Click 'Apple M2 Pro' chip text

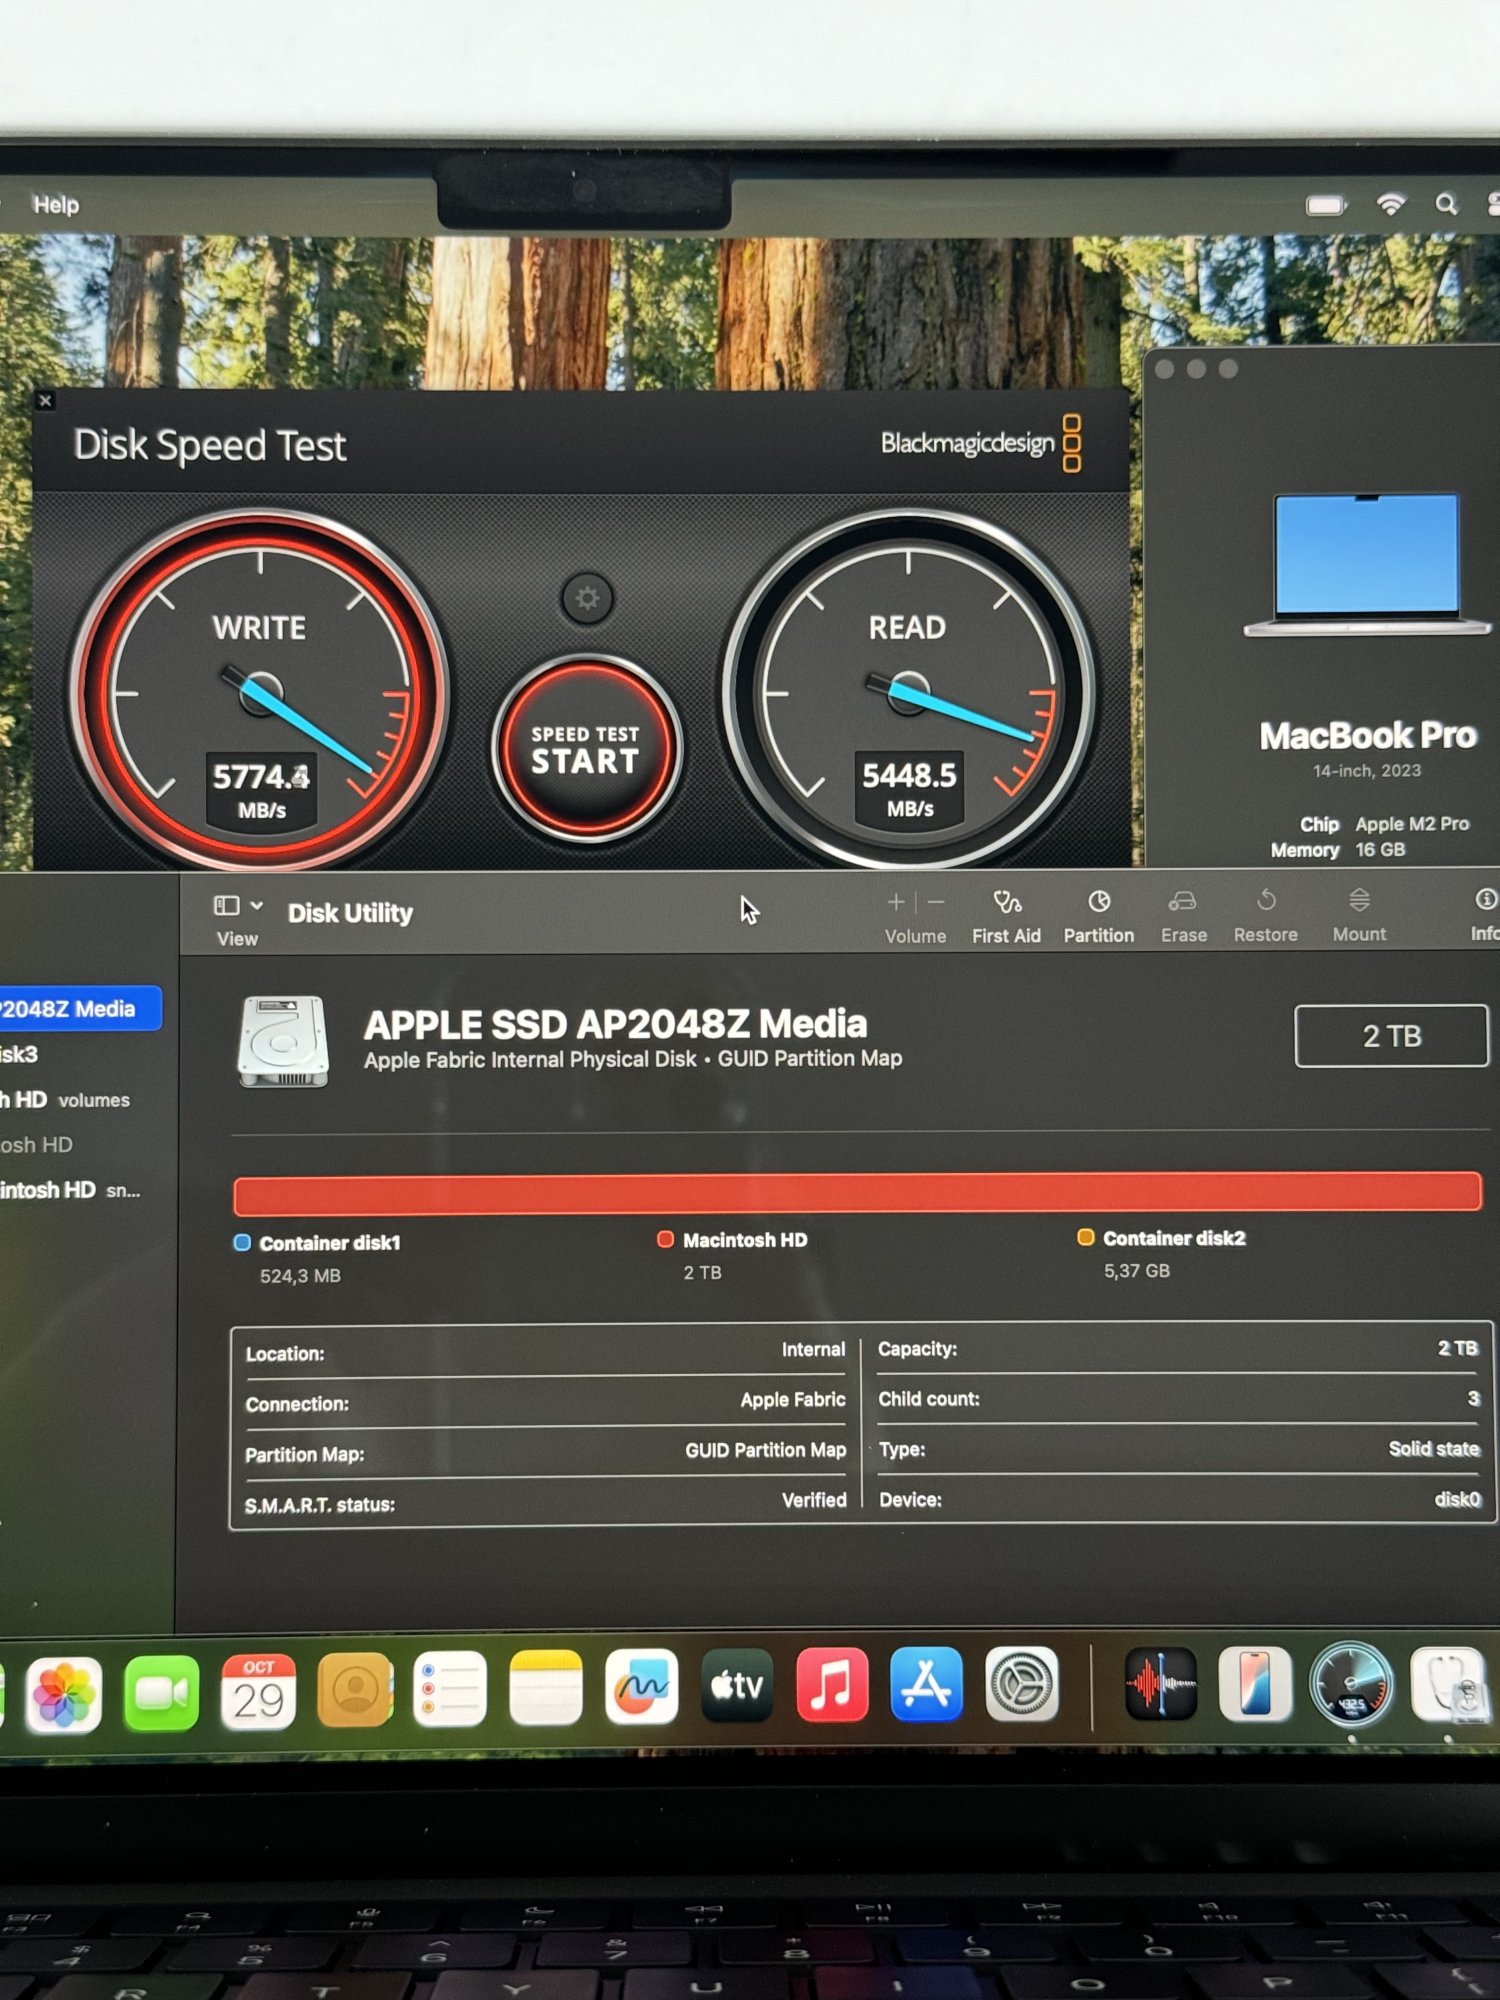pyautogui.click(x=1412, y=824)
